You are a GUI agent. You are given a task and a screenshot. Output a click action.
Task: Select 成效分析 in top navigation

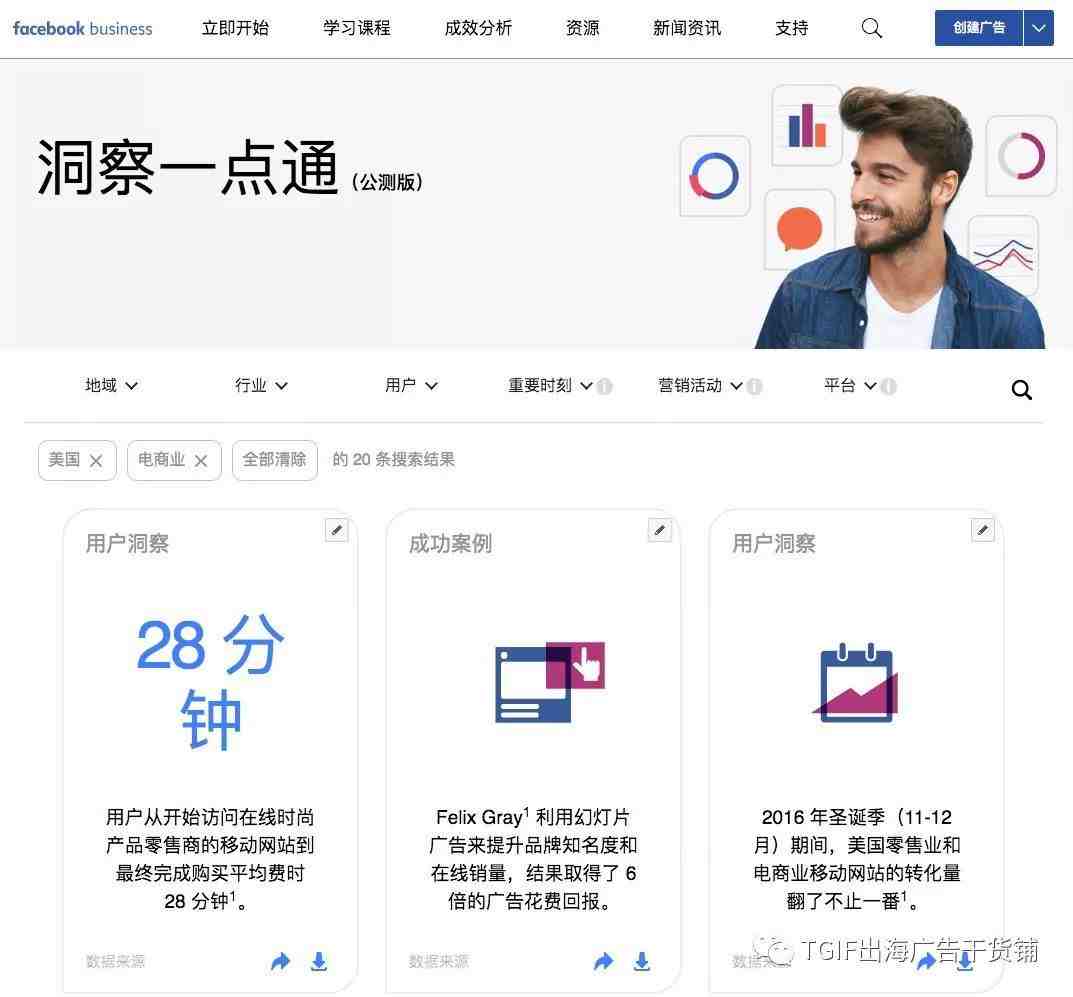478,28
